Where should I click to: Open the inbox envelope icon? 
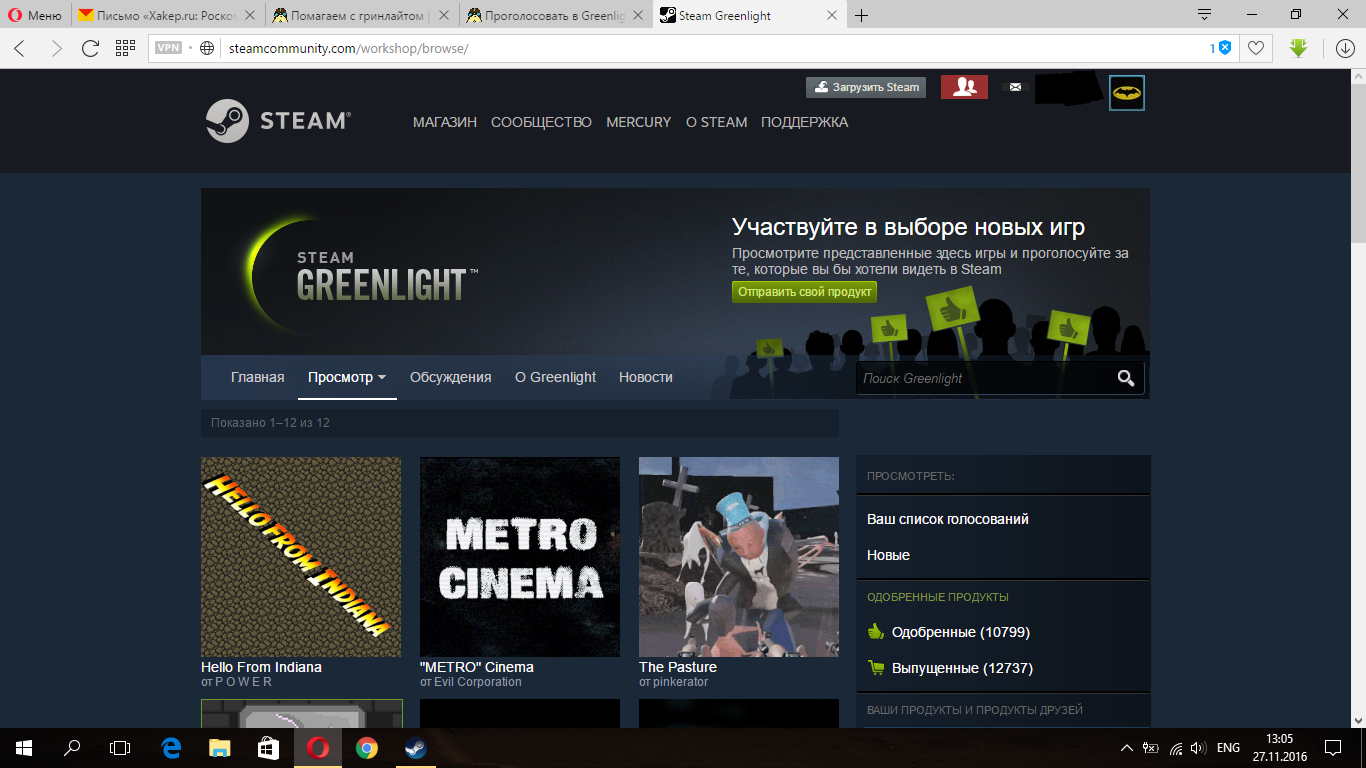[x=1016, y=87]
